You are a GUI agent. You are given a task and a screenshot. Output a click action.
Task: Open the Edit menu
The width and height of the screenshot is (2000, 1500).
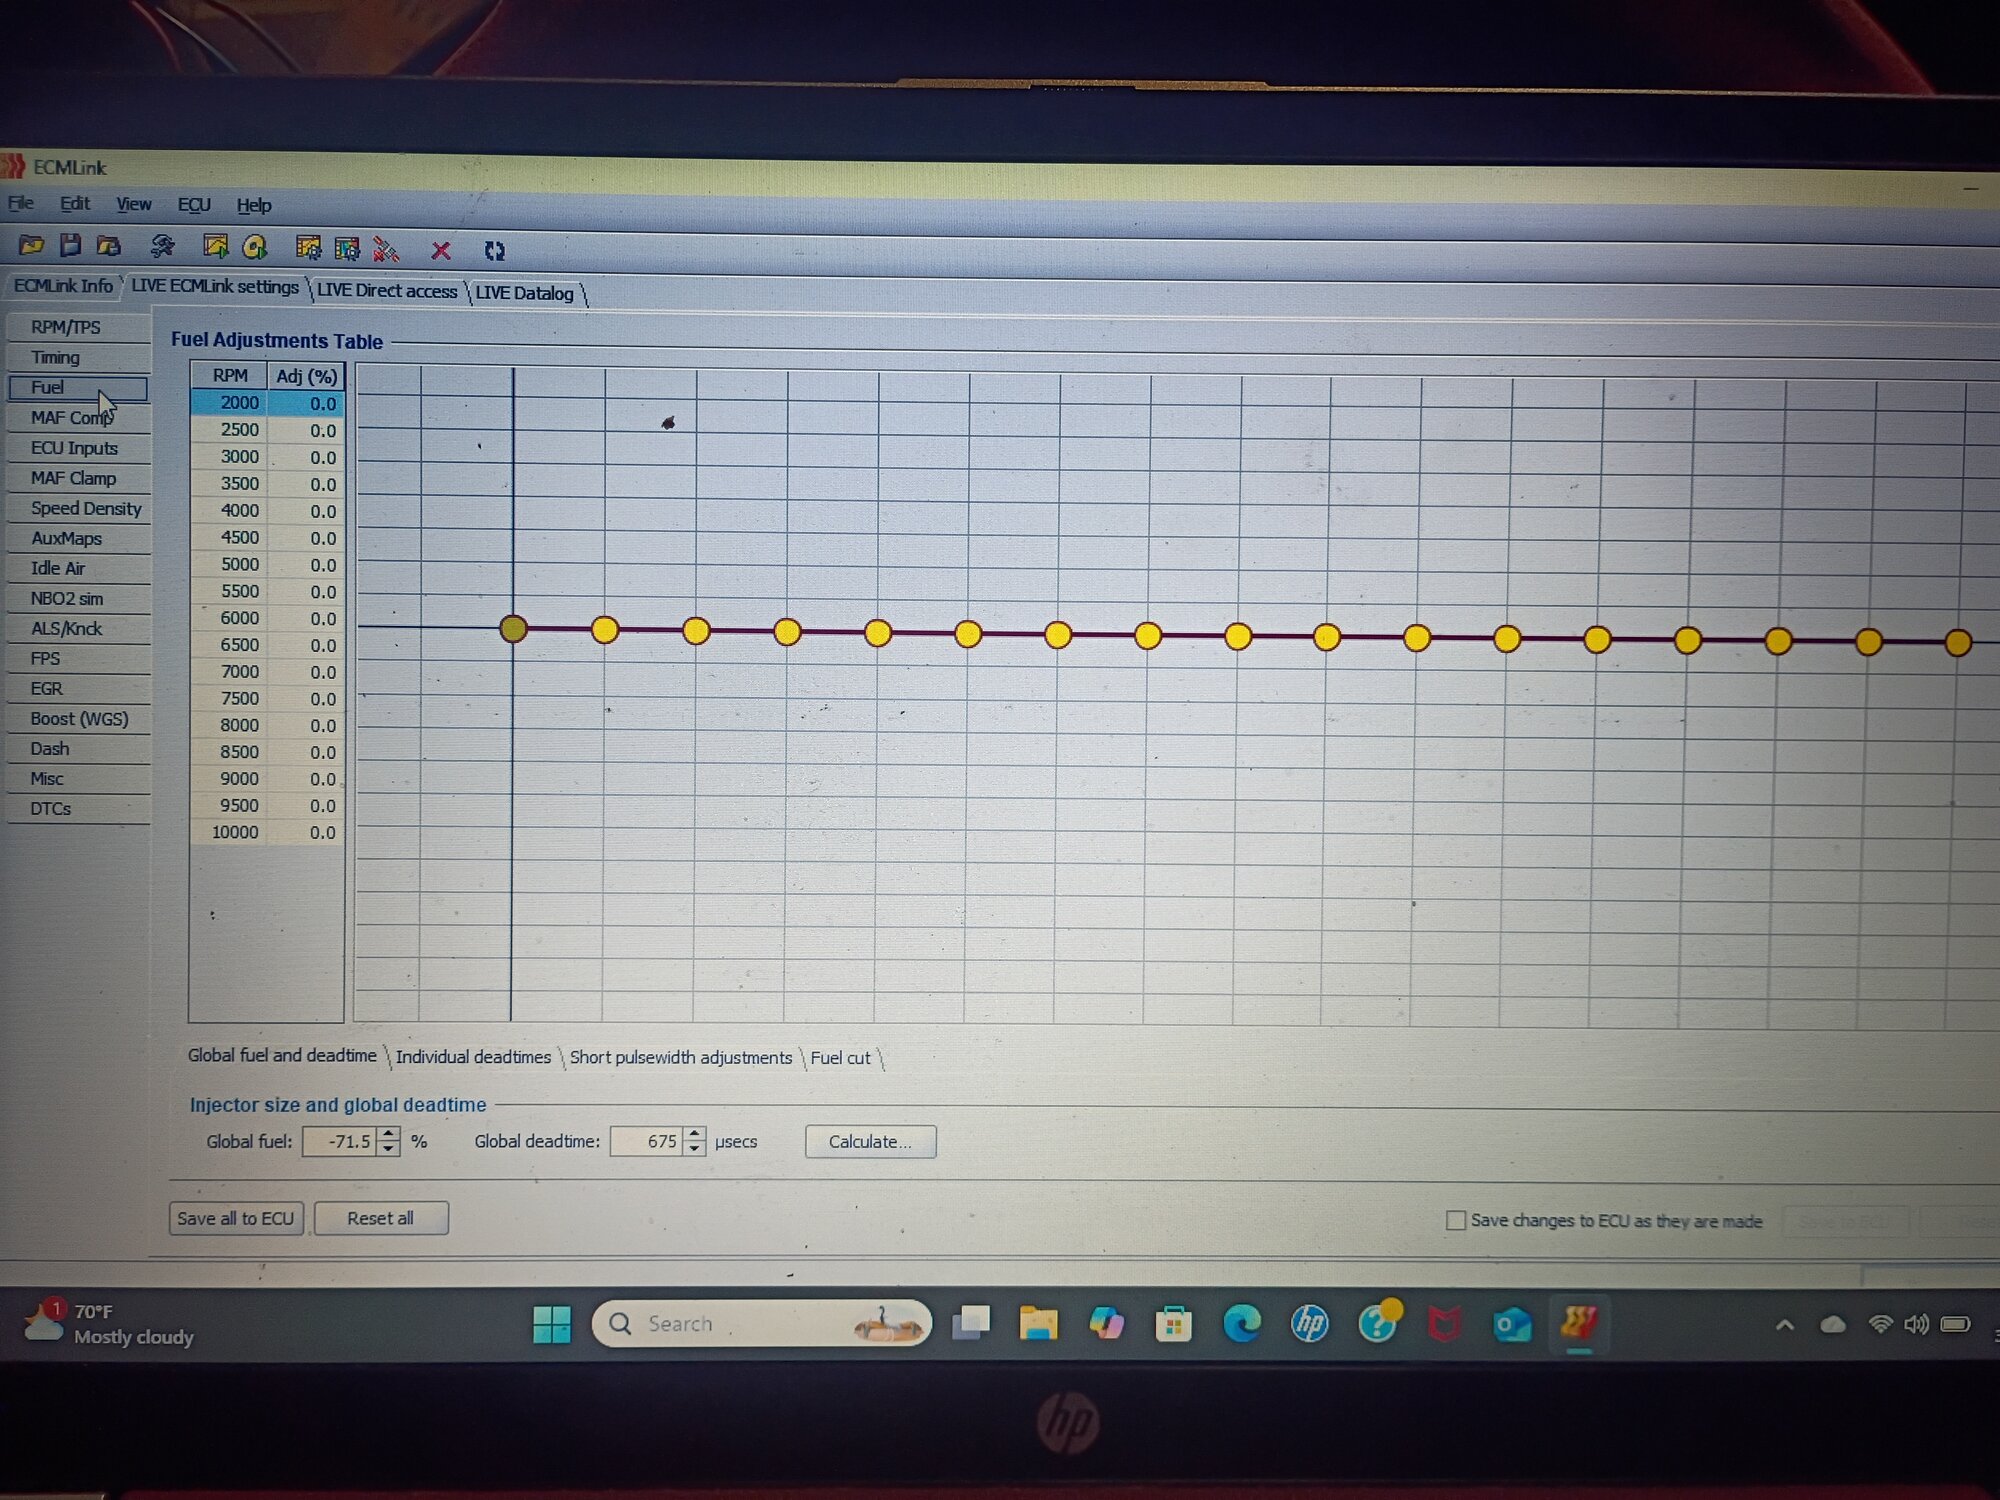(75, 204)
